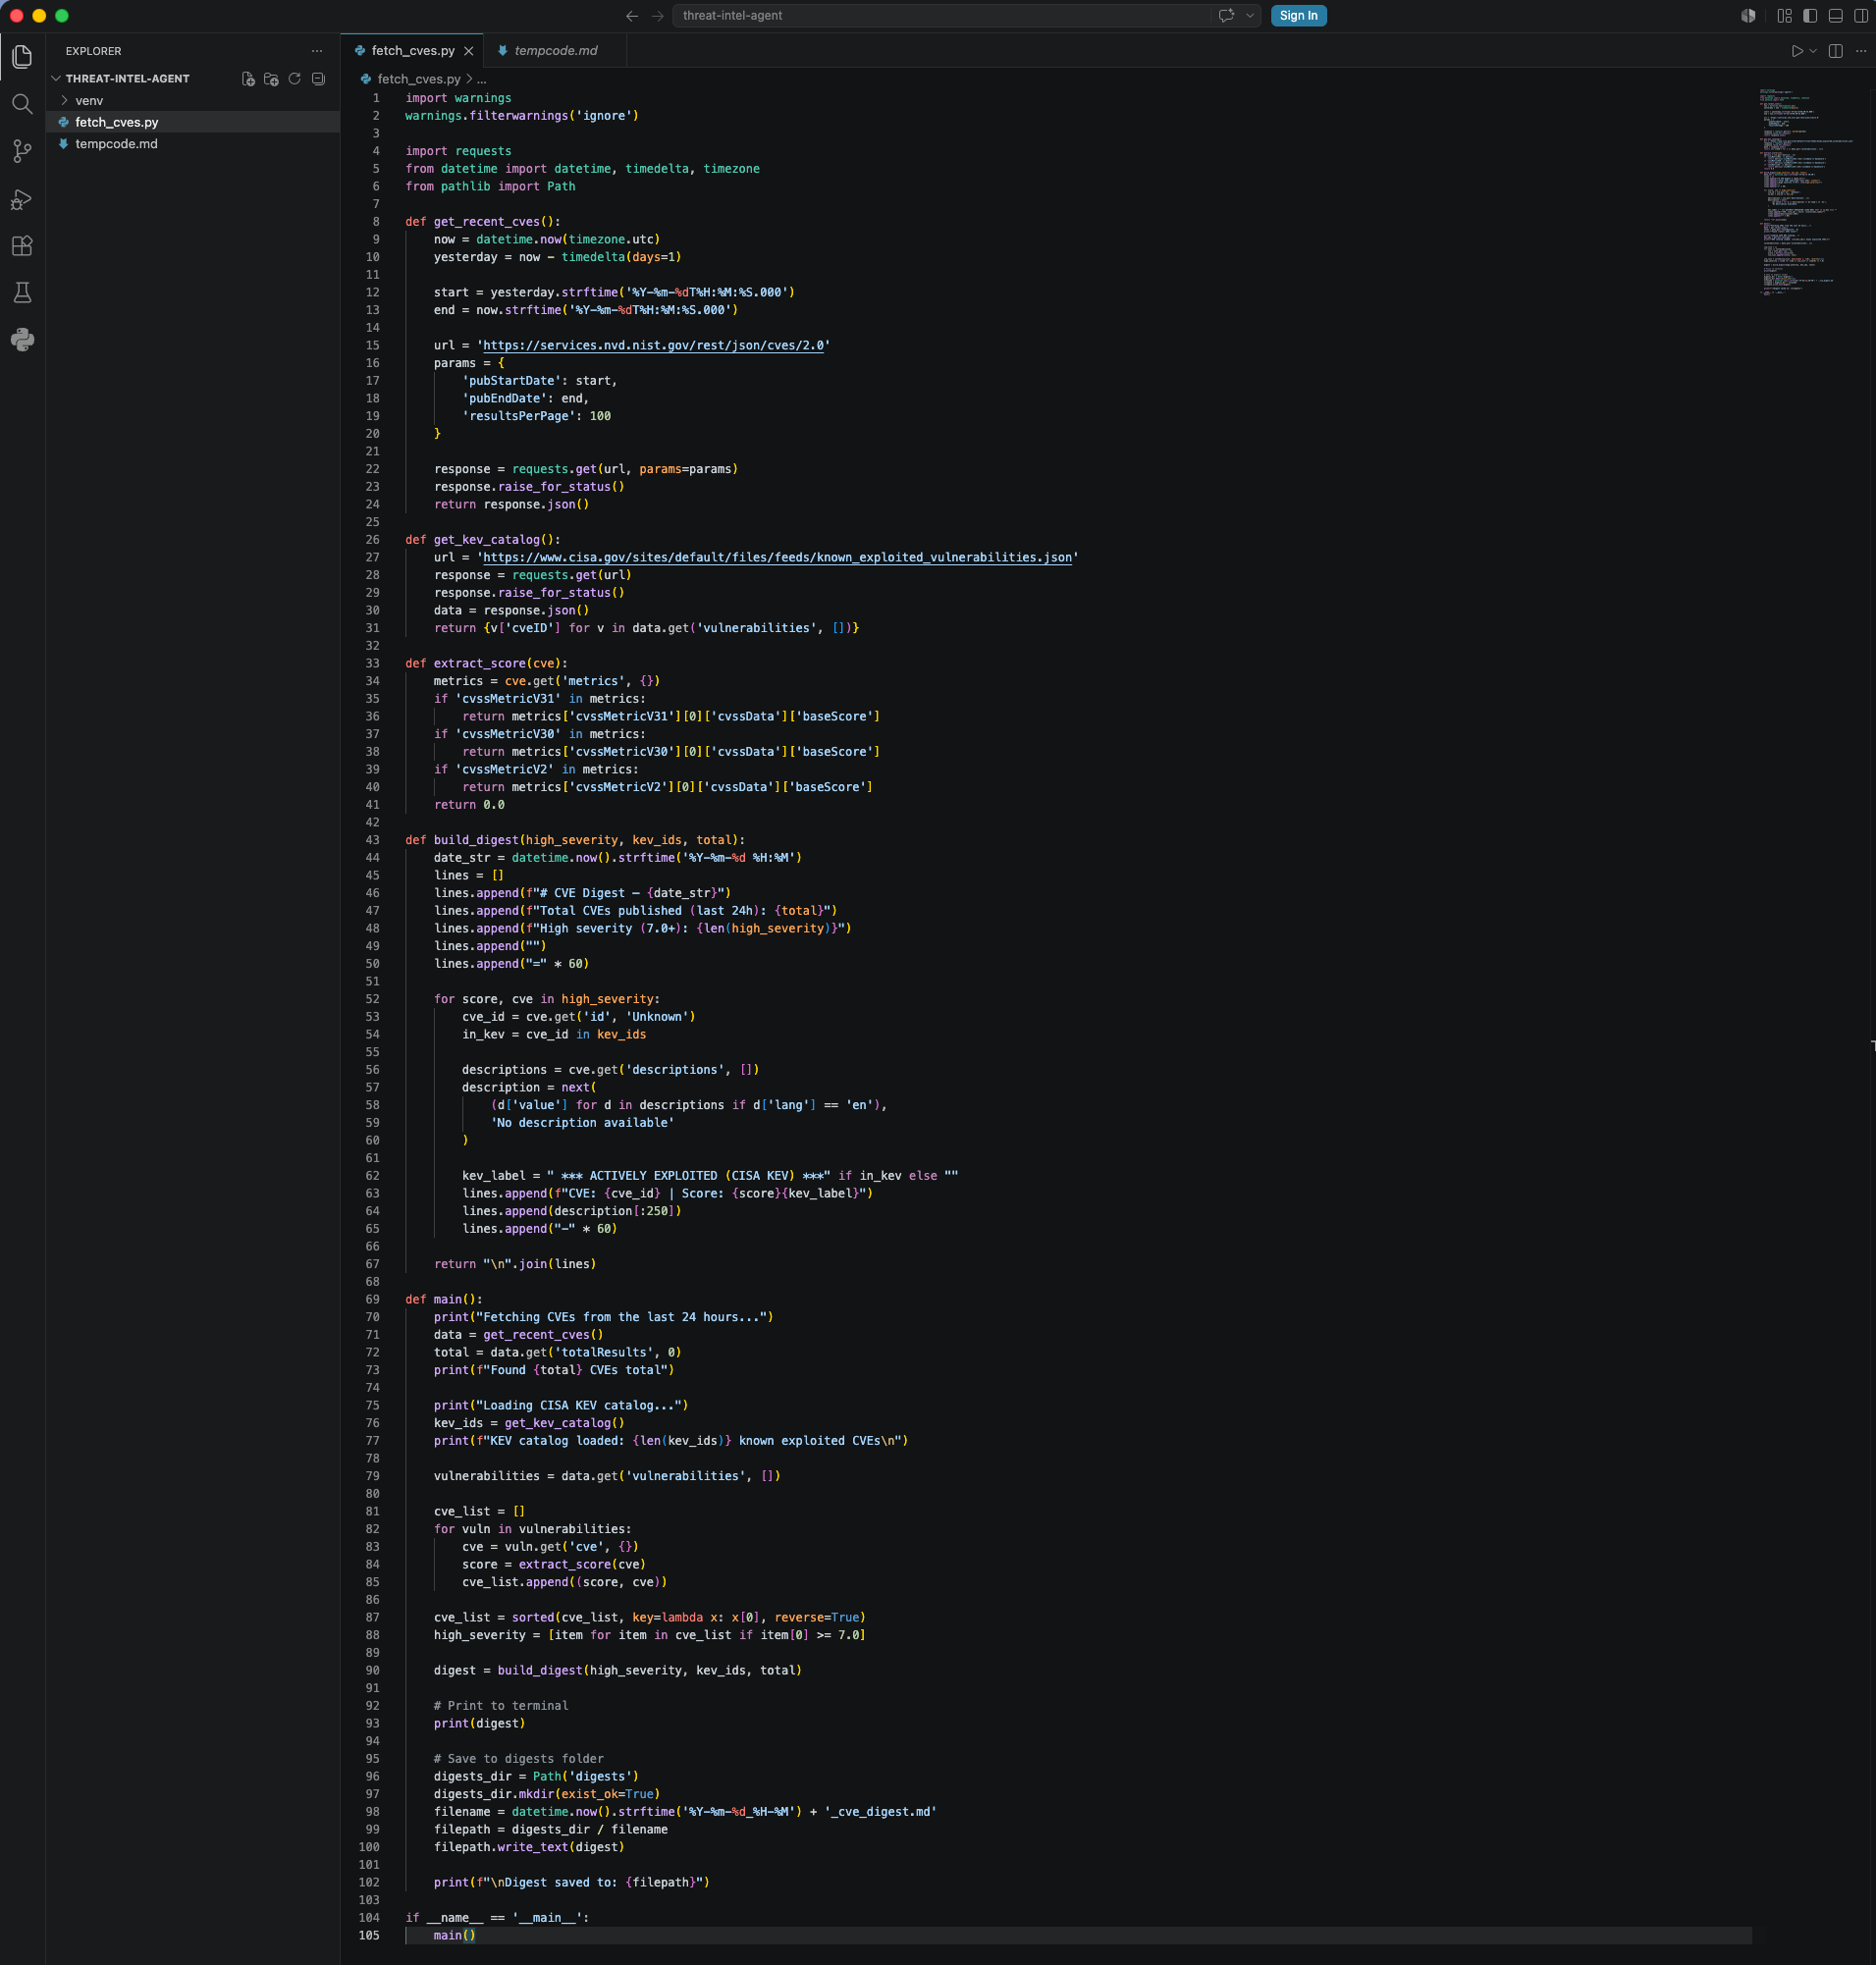
Task: Click line number 43 in the gutter
Action: pos(372,840)
